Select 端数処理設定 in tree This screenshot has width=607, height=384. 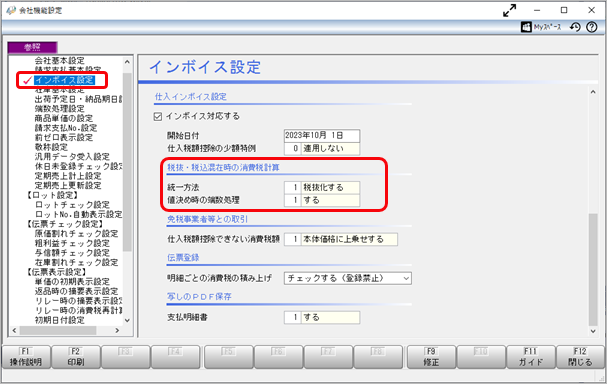(60, 109)
